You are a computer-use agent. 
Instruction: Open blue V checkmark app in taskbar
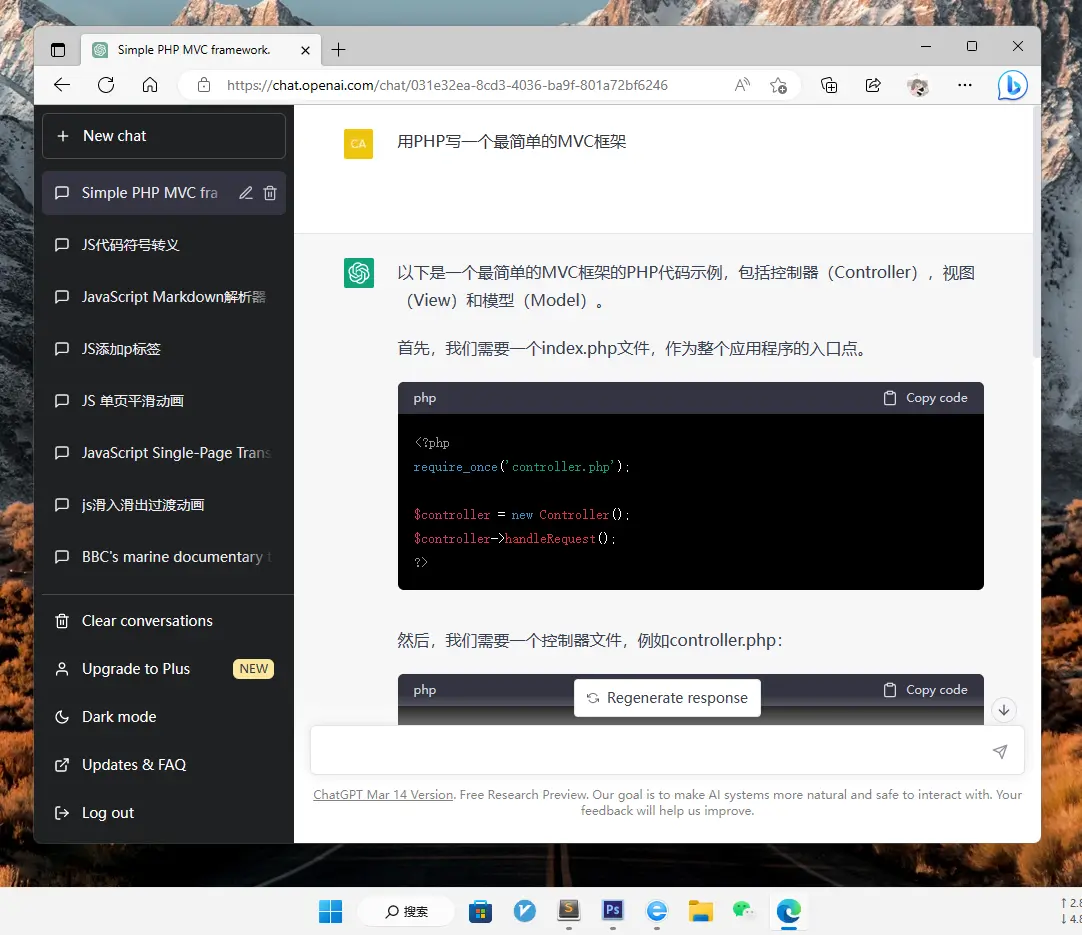point(524,912)
